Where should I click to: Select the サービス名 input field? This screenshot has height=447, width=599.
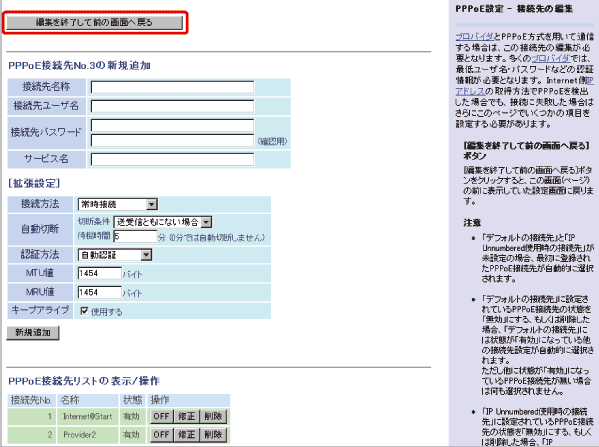point(172,159)
